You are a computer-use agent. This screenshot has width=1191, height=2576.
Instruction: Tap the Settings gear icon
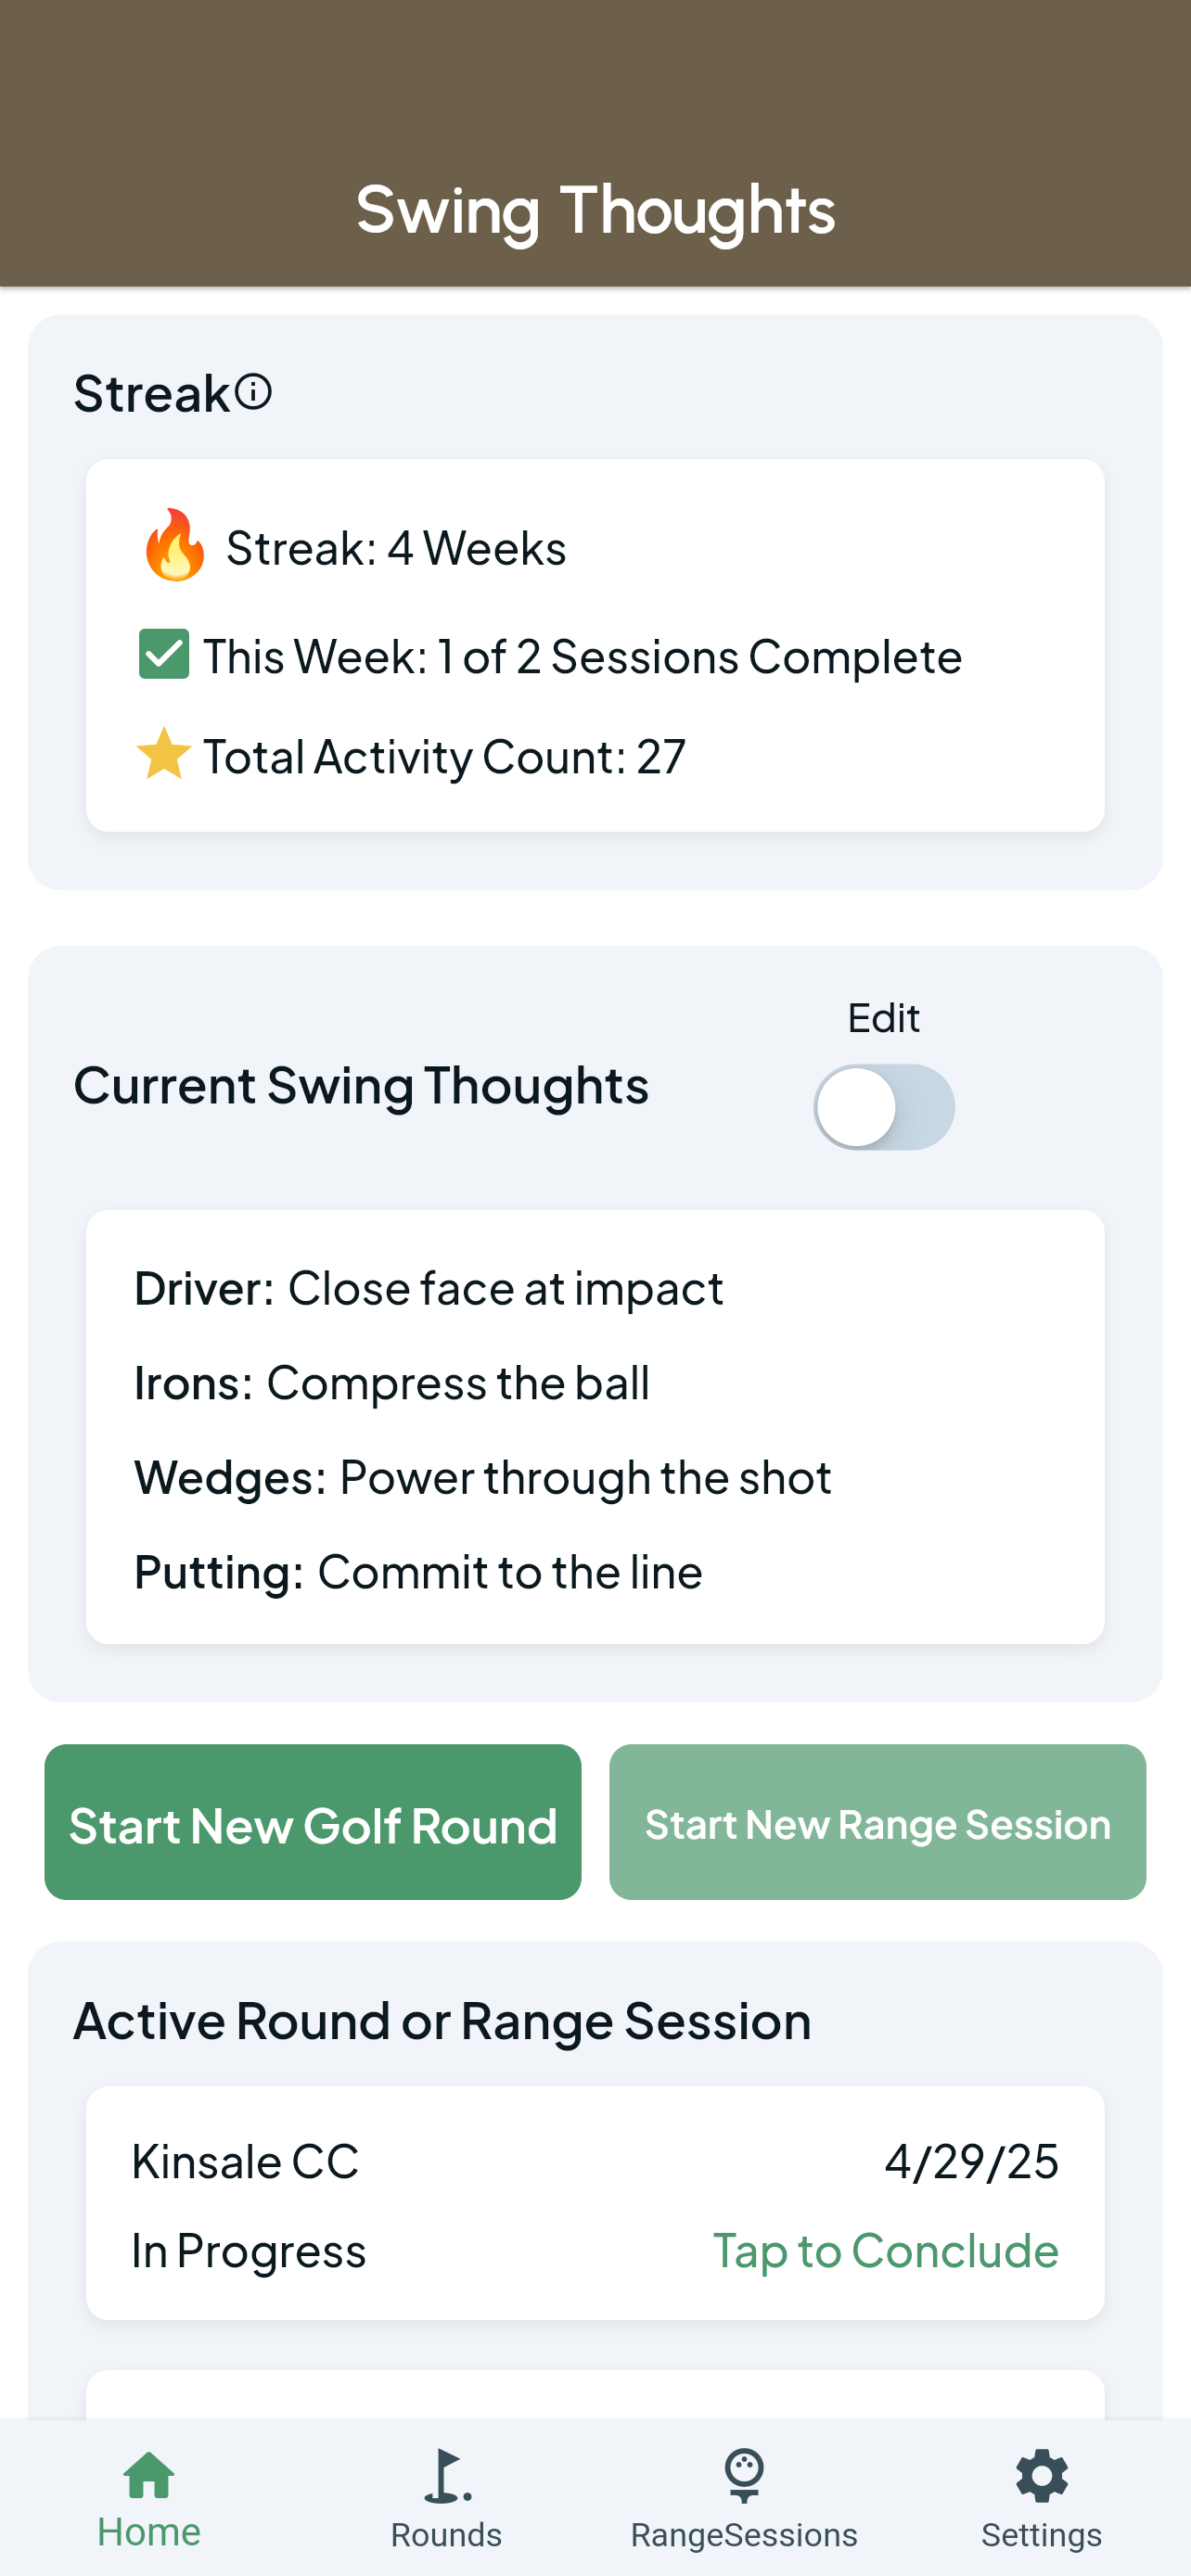click(1042, 2476)
